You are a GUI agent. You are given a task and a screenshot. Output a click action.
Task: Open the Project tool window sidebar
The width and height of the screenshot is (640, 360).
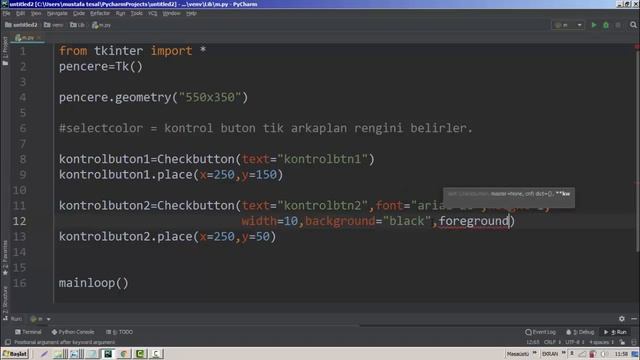tap(5, 51)
